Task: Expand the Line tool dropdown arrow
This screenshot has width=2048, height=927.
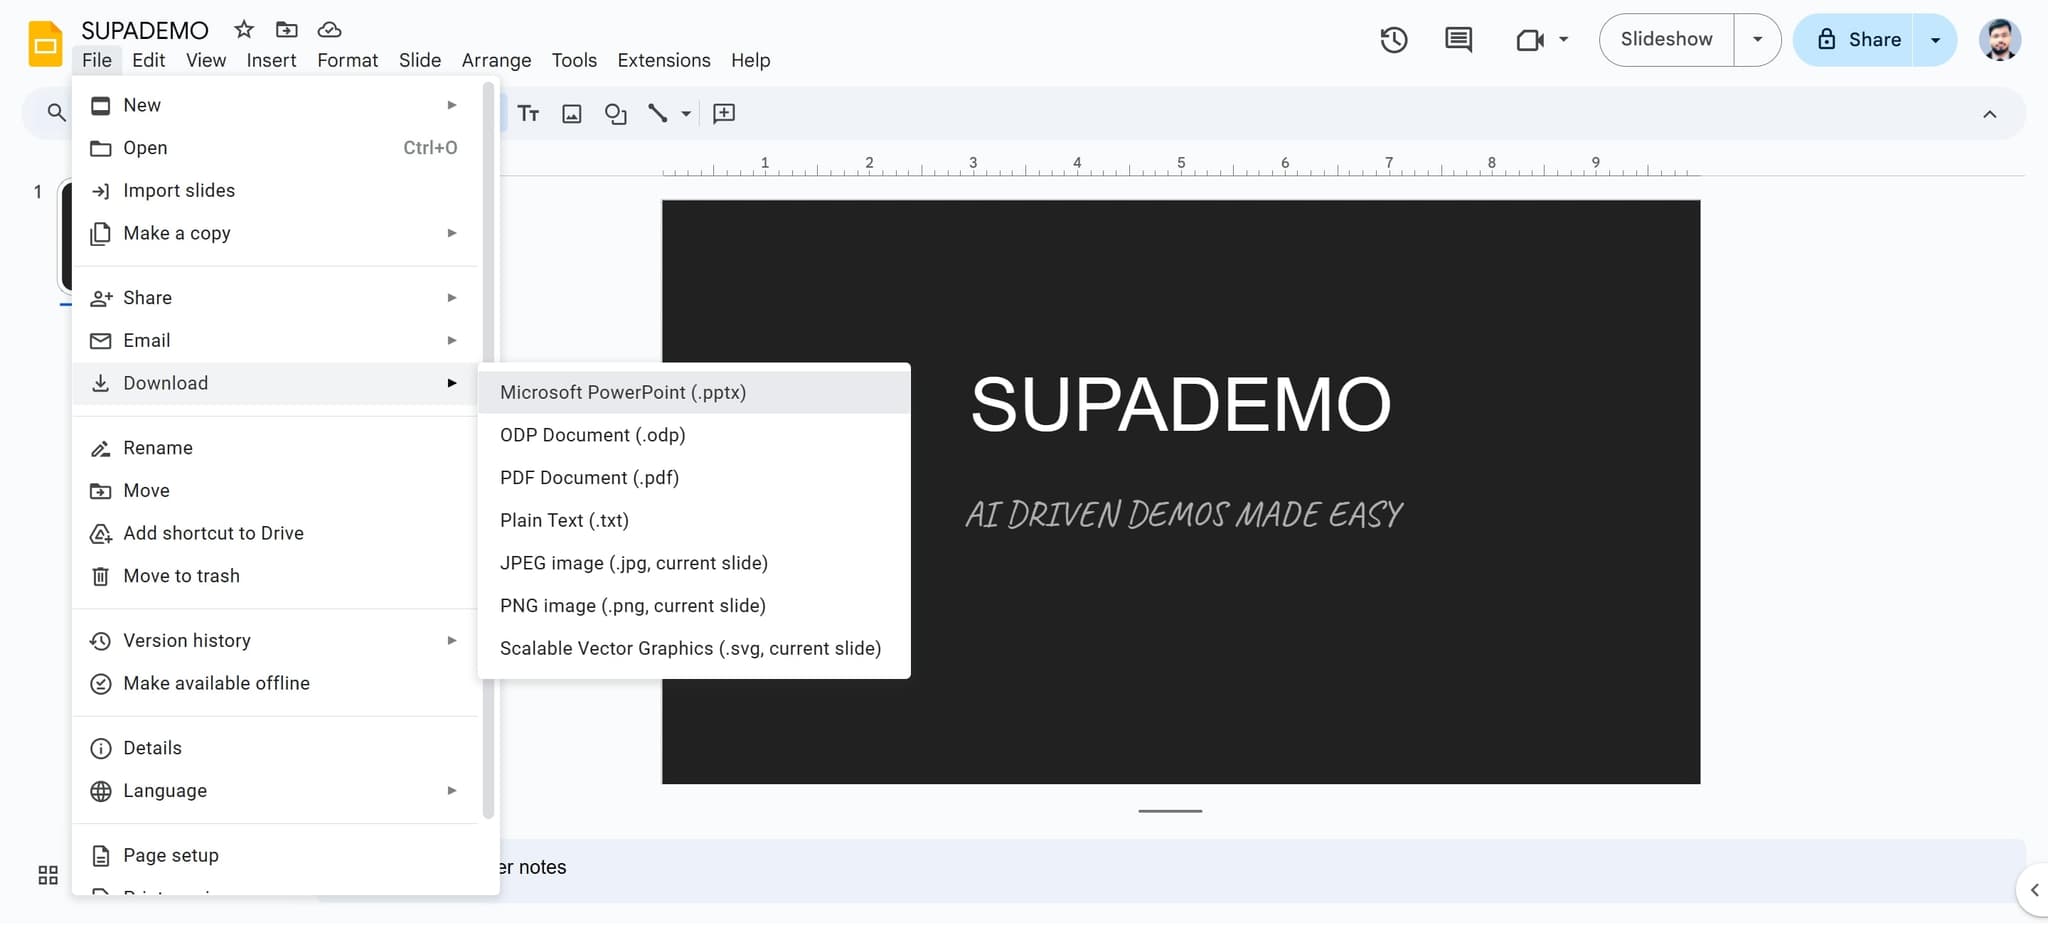Action: (684, 113)
